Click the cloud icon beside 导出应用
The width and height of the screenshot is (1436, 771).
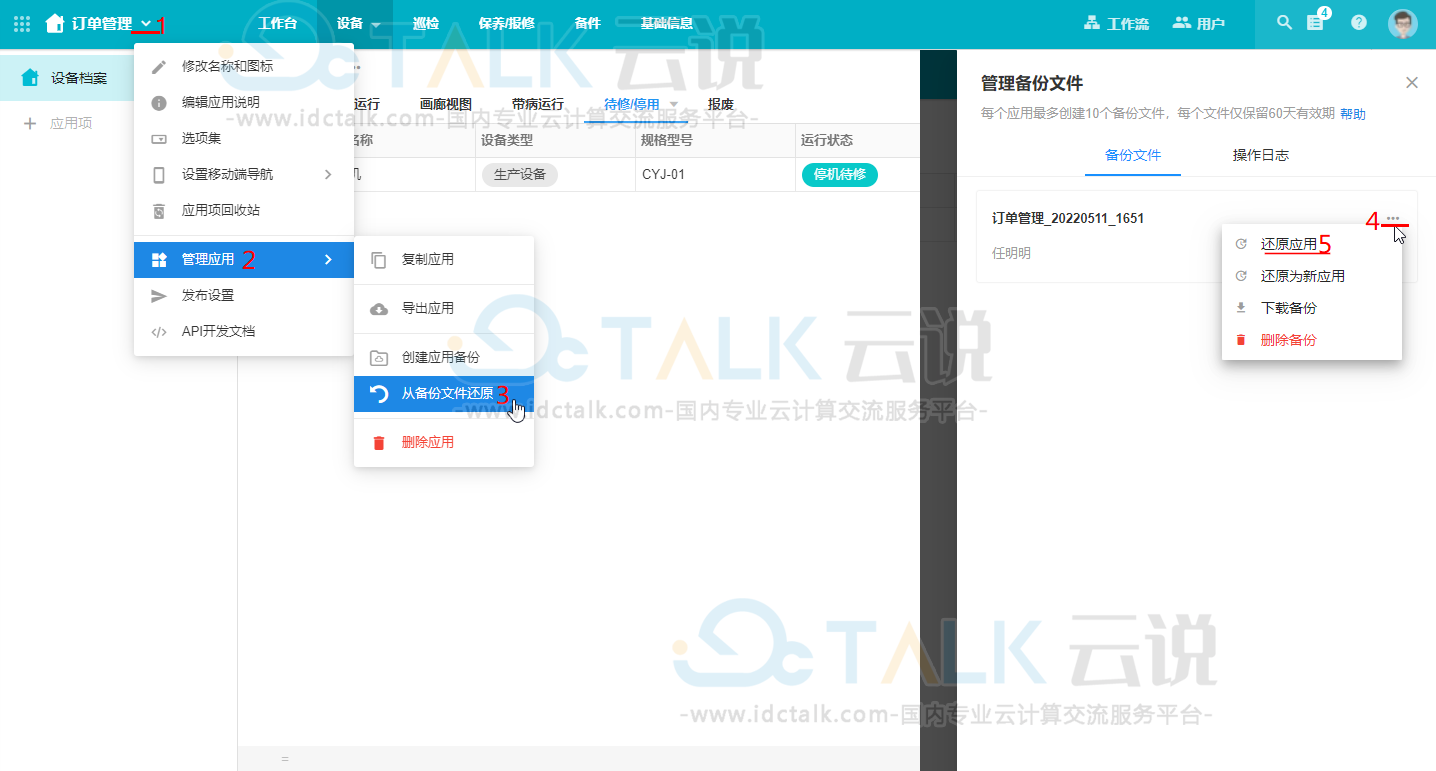point(379,309)
